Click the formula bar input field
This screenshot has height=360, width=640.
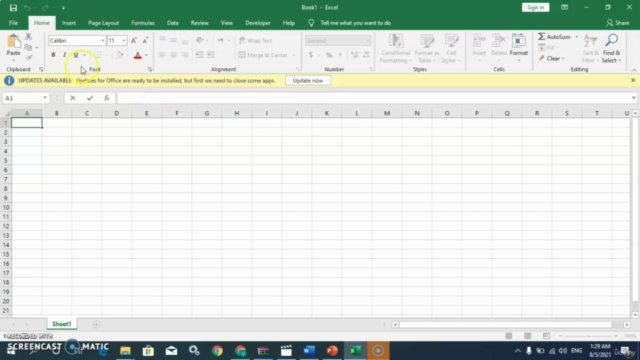tap(373, 98)
